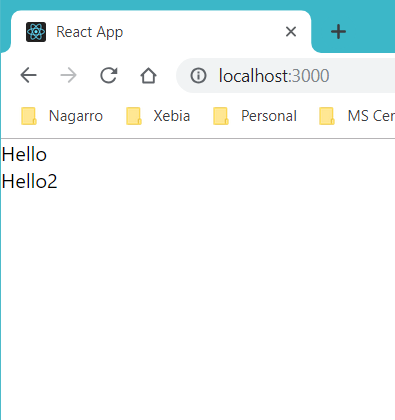
Task: Click the React logo favicon in tab
Action: point(36,32)
